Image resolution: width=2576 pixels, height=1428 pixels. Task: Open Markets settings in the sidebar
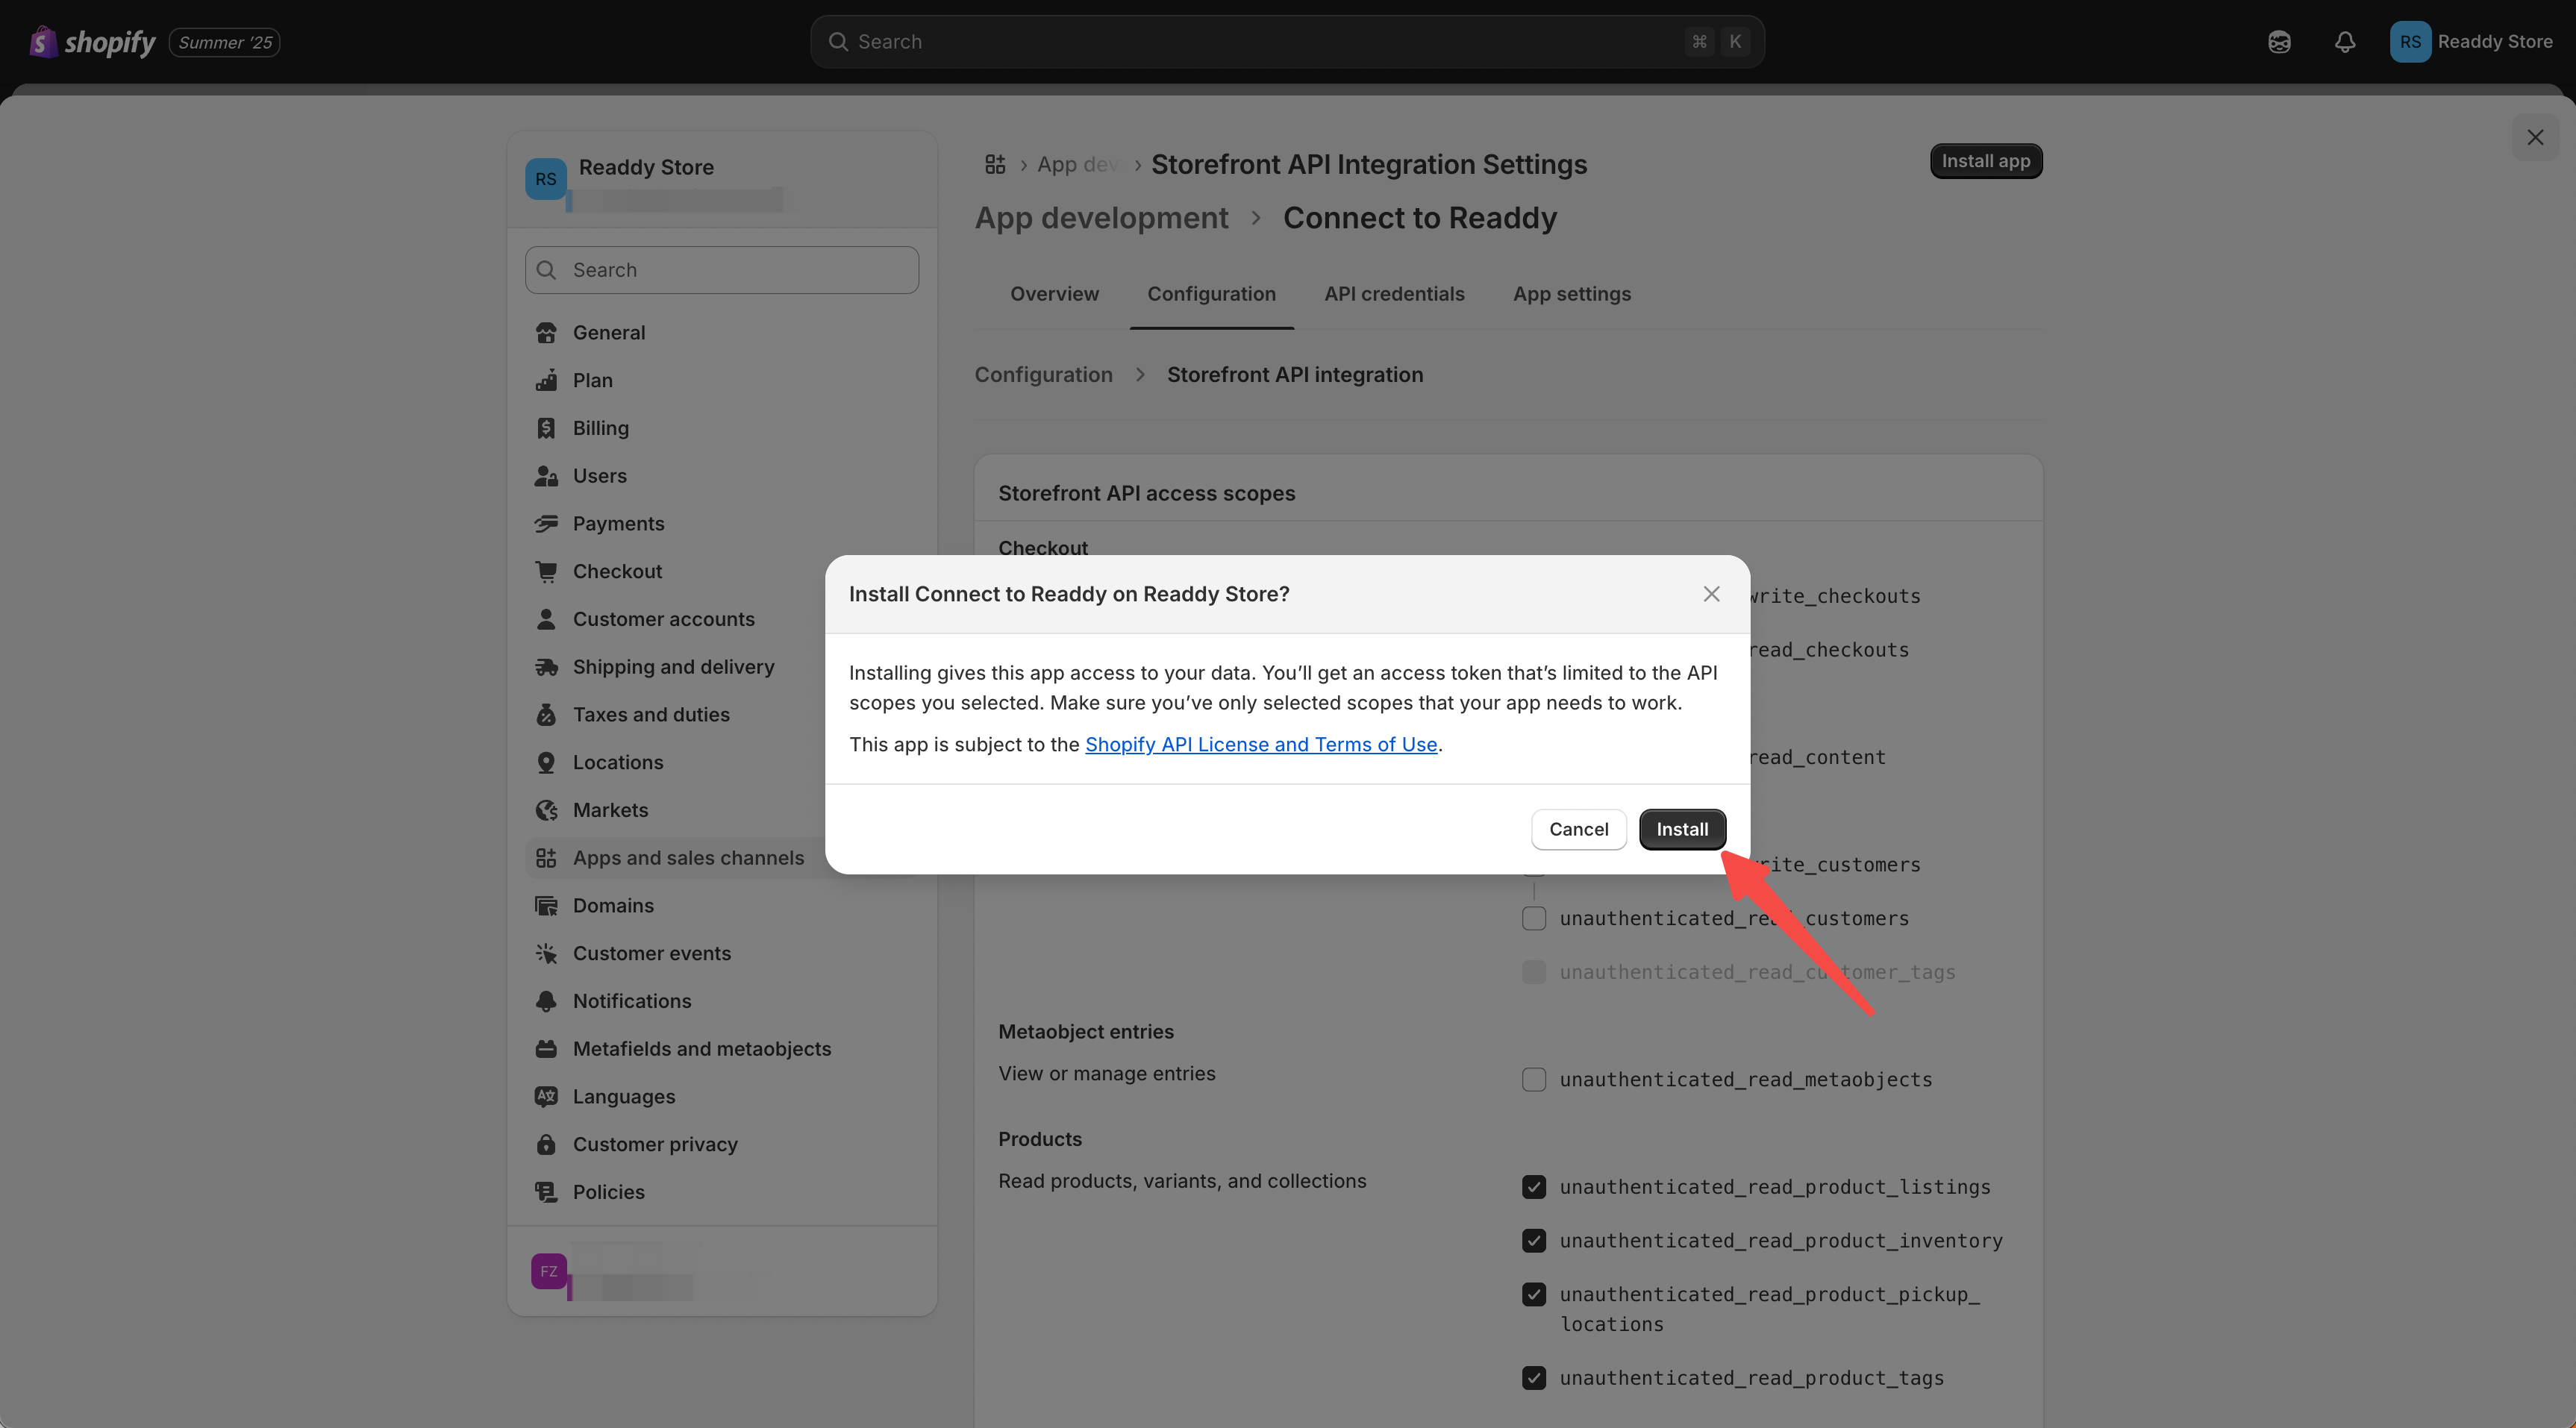[609, 810]
